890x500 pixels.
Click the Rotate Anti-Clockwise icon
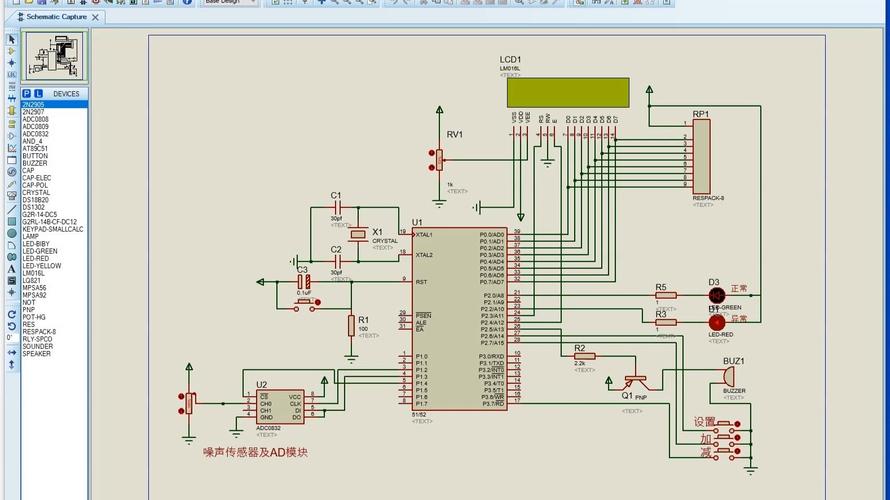point(11,326)
